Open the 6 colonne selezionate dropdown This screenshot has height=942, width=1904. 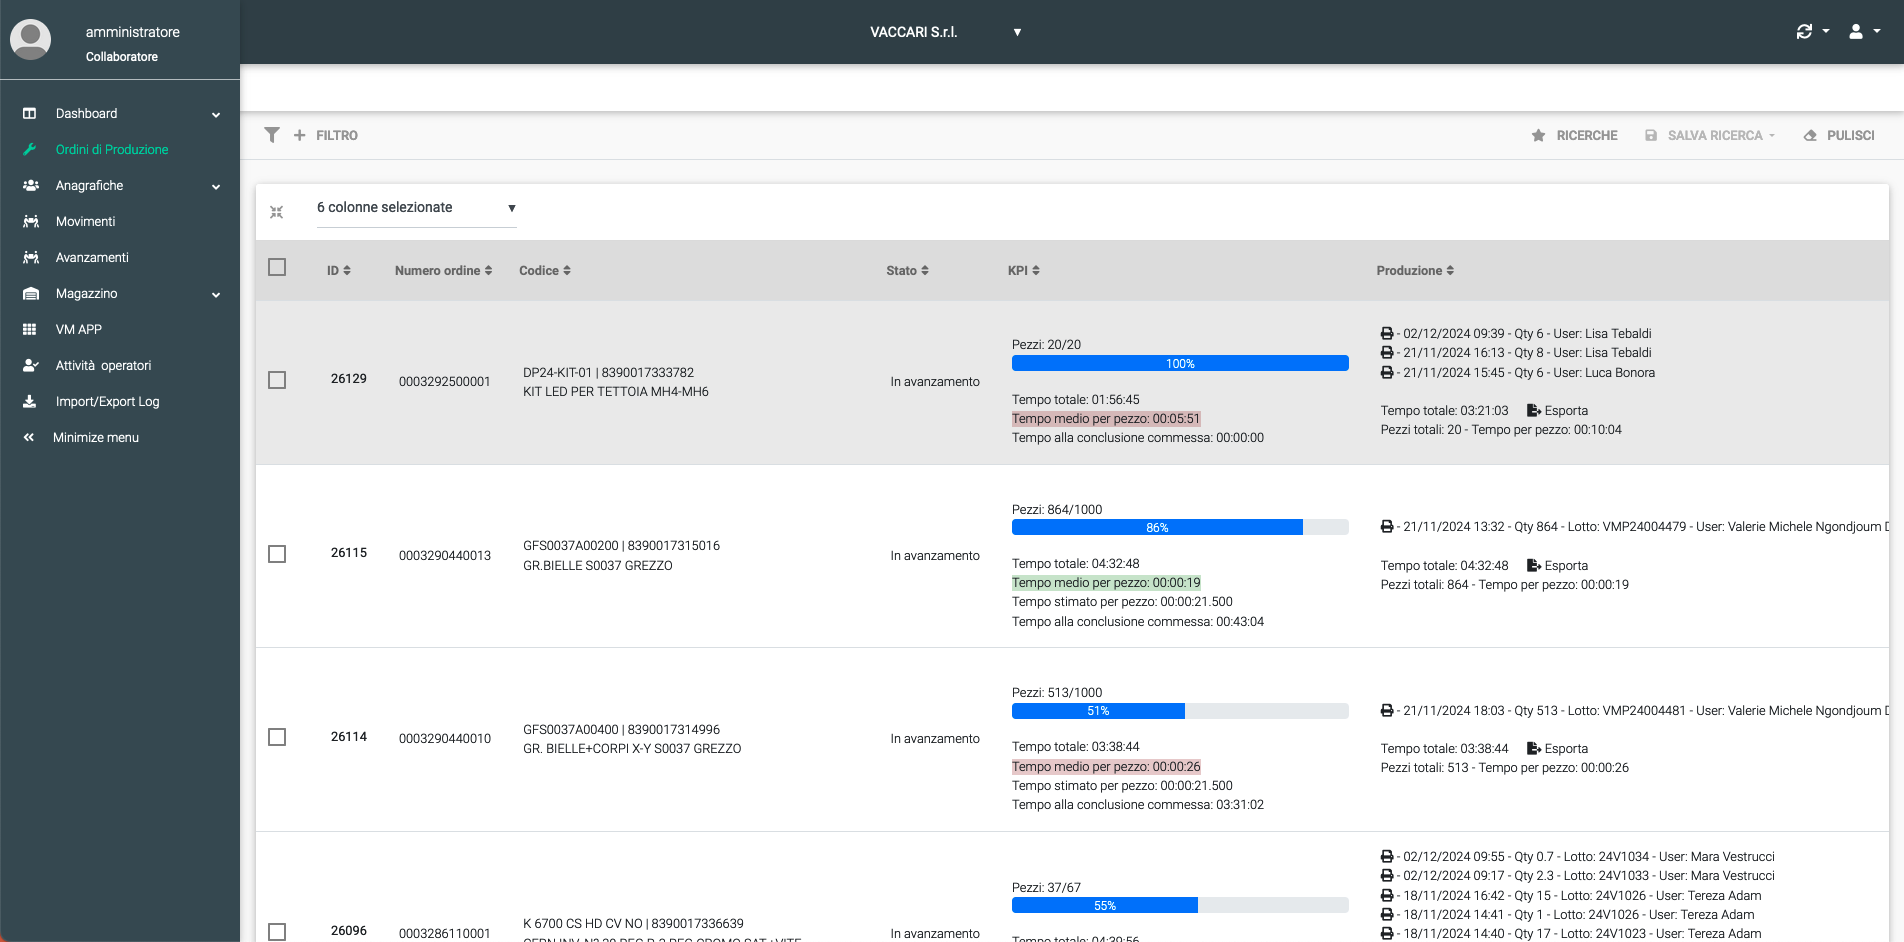click(x=416, y=208)
